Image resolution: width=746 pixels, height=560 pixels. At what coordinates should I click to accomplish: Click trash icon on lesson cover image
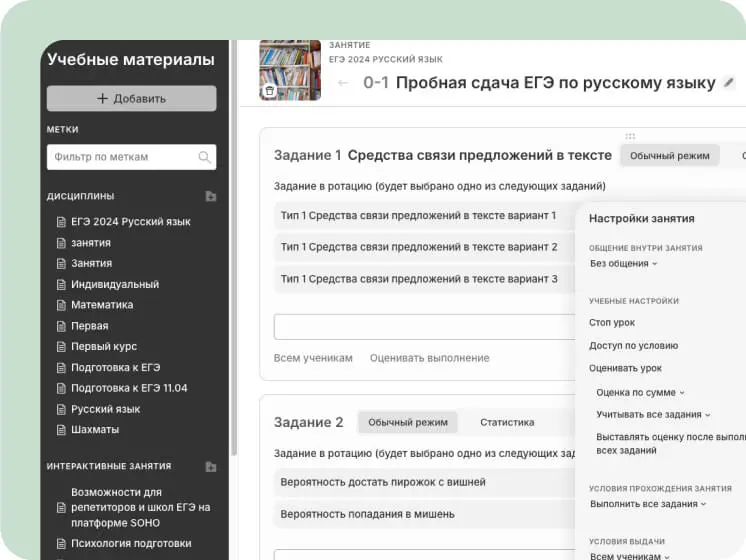point(269,91)
